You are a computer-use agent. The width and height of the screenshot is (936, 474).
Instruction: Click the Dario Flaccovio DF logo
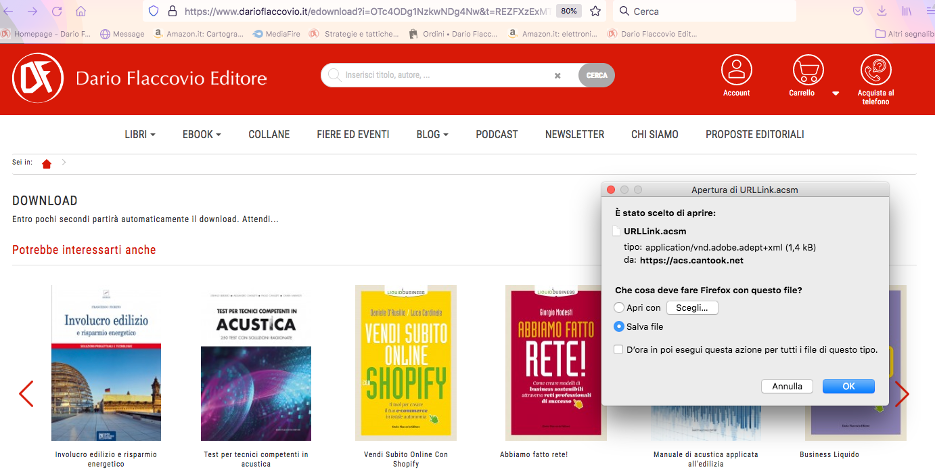38,78
